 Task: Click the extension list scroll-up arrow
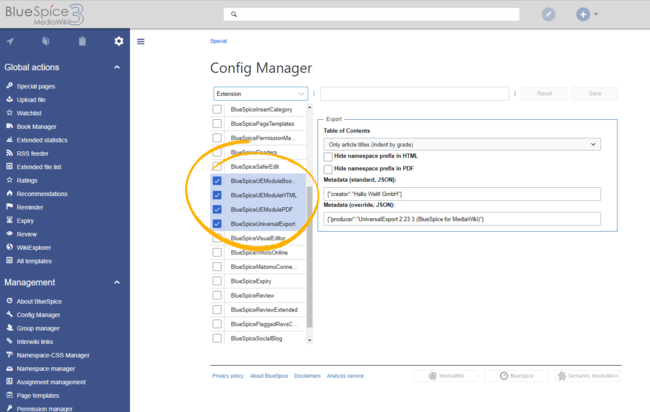coord(309,107)
